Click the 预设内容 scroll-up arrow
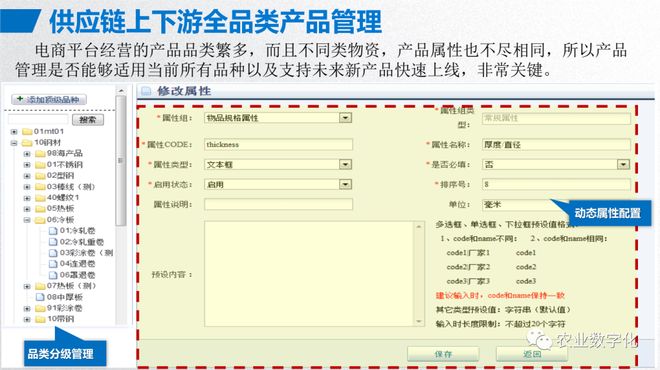This screenshot has width=660, height=370. (418, 226)
